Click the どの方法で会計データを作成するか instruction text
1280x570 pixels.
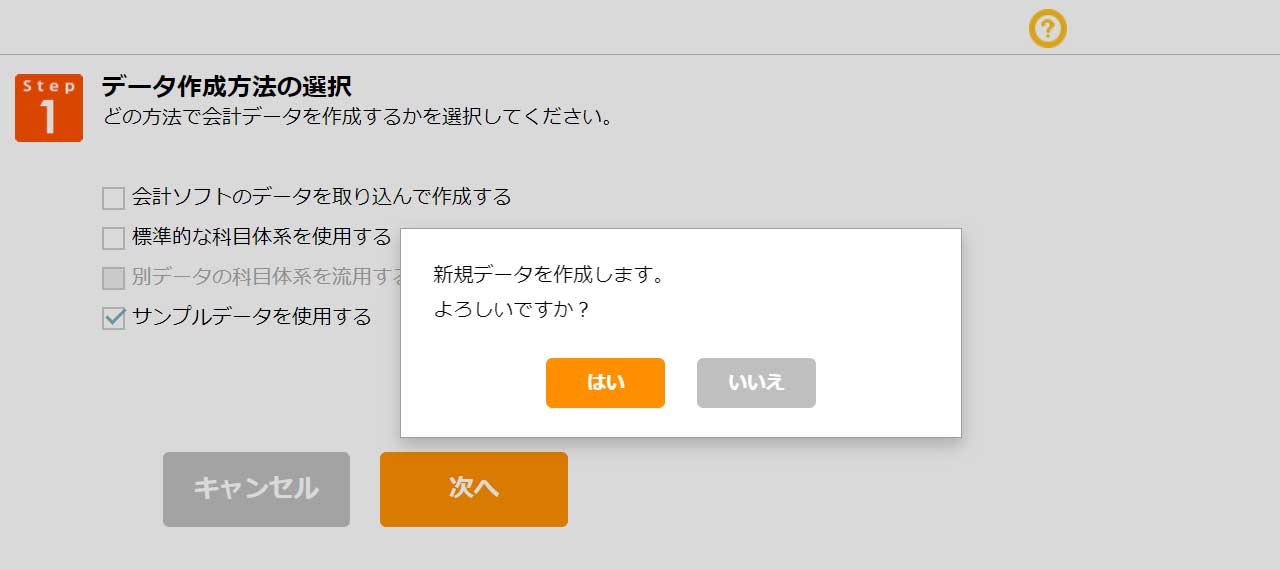[357, 116]
